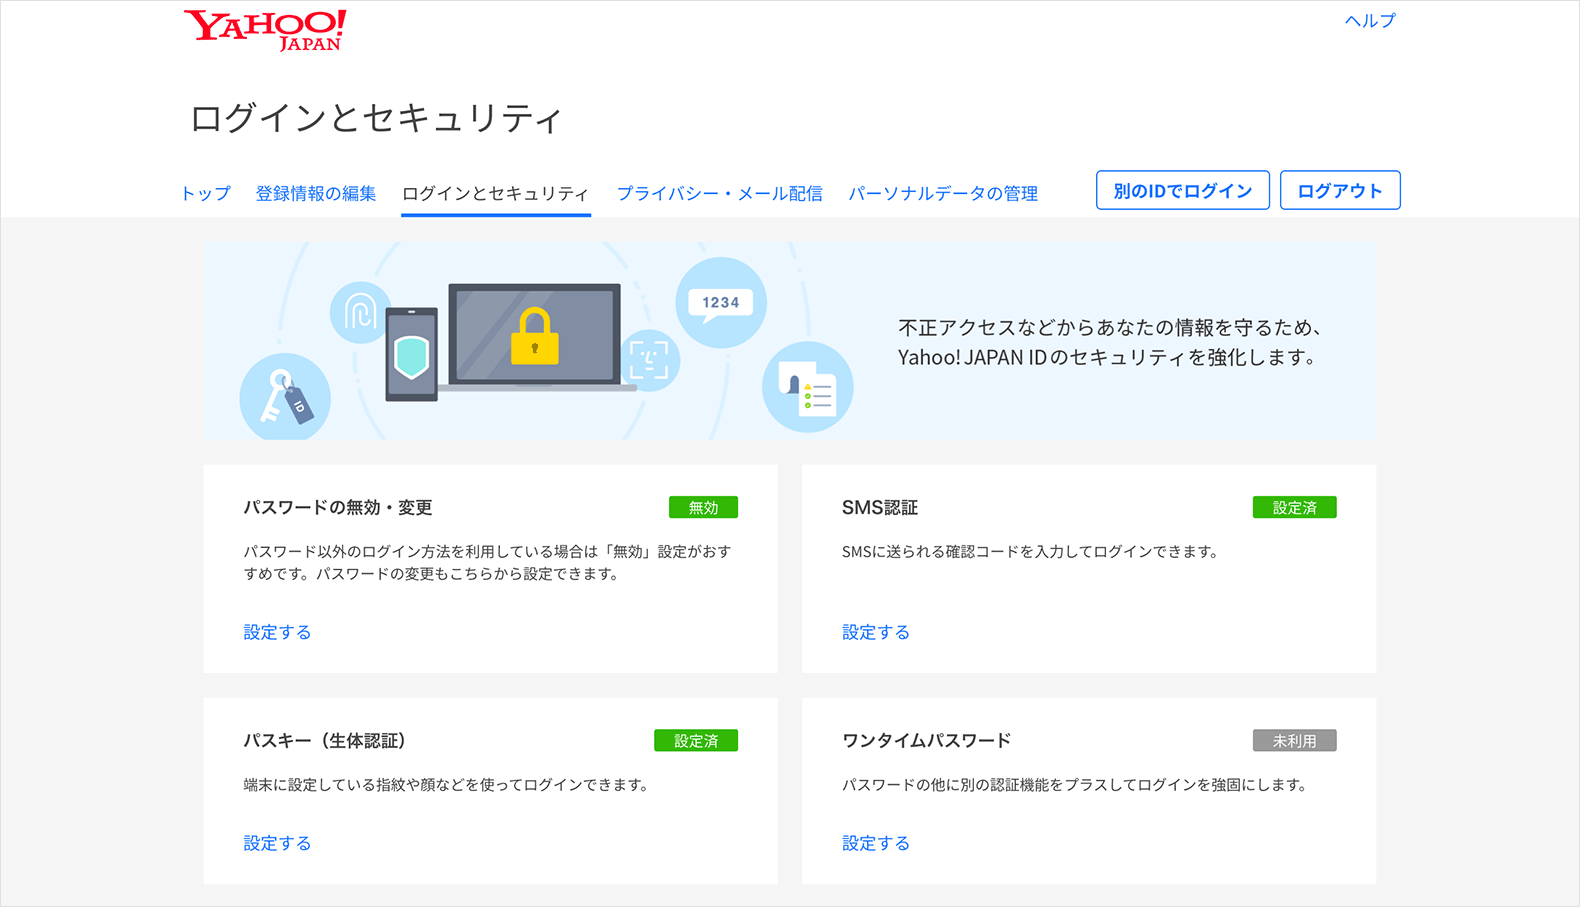Click the SMS認証 heading
Screen dimensions: 1580x907
click(880, 507)
